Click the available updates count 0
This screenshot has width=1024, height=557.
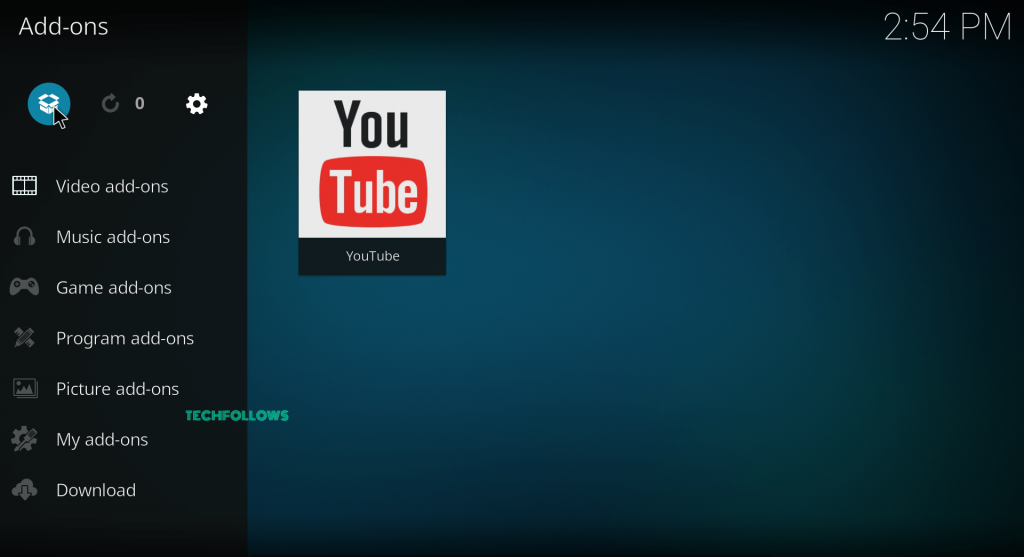point(139,103)
